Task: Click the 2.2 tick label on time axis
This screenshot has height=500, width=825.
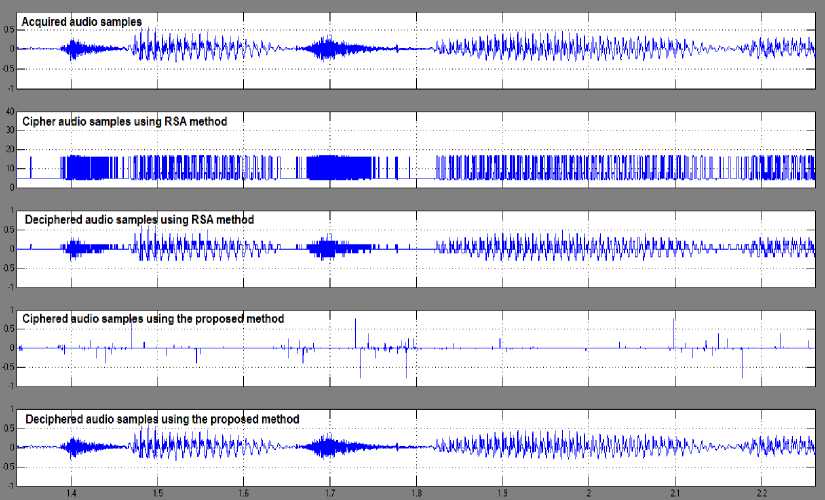Action: [x=761, y=494]
